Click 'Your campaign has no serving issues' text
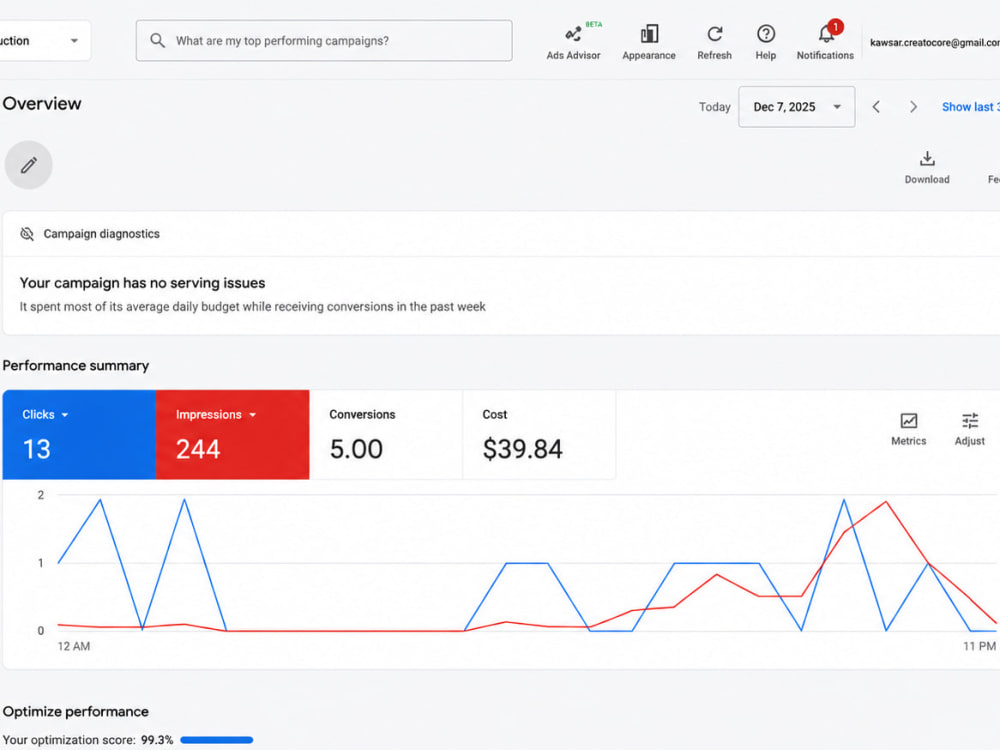Screen dimensions: 1000x750 click(142, 283)
